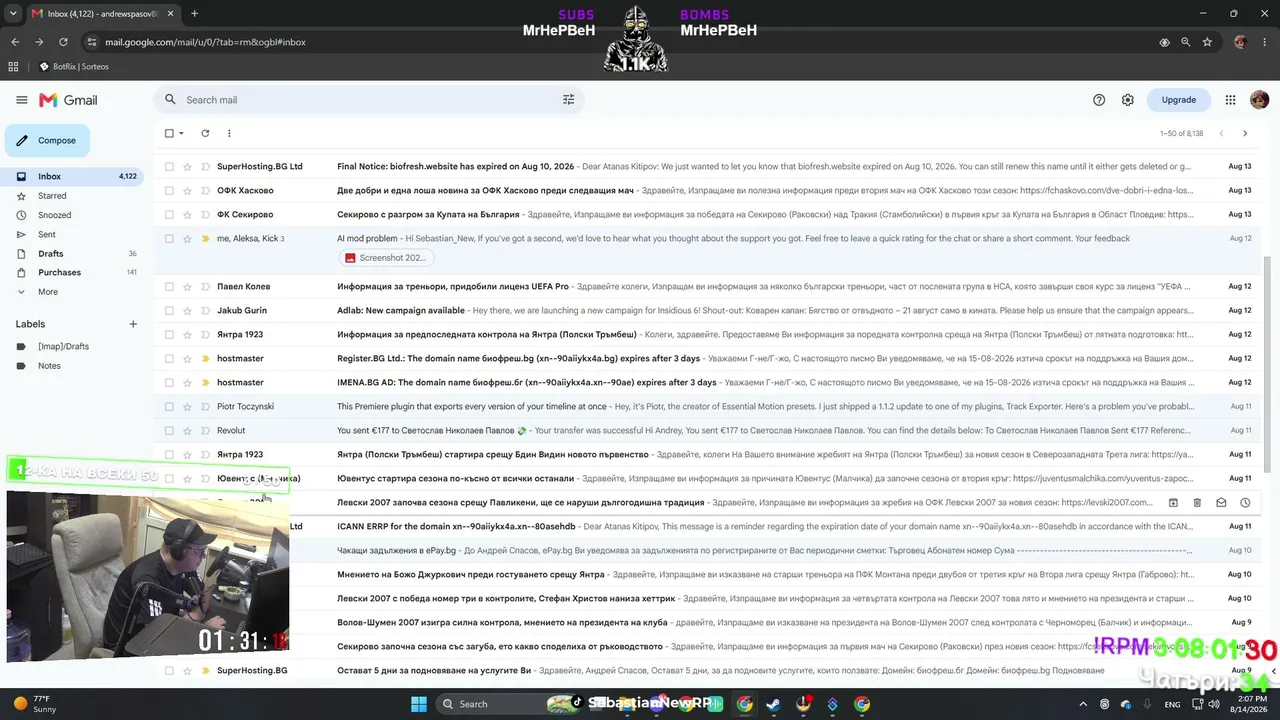Refresh the inbox message list

click(205, 133)
